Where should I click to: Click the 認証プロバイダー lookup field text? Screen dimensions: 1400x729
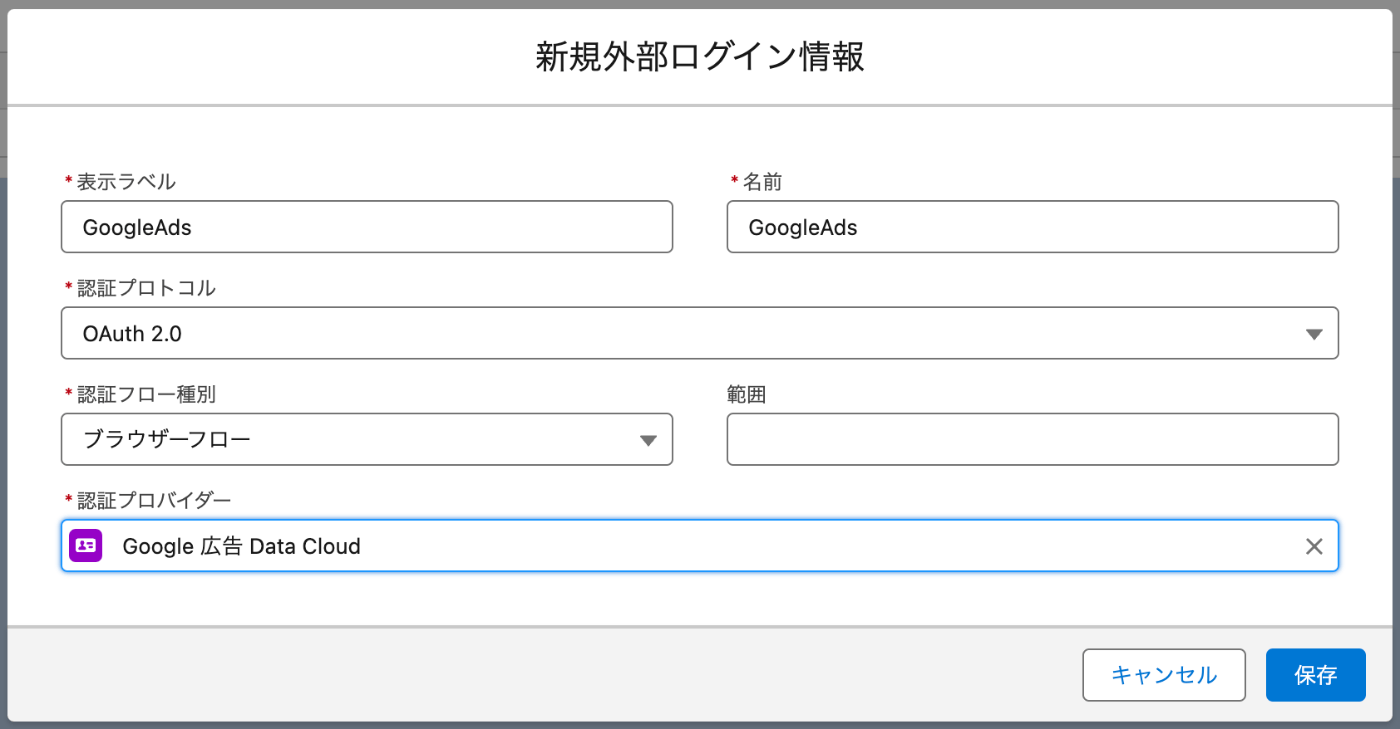(x=241, y=547)
